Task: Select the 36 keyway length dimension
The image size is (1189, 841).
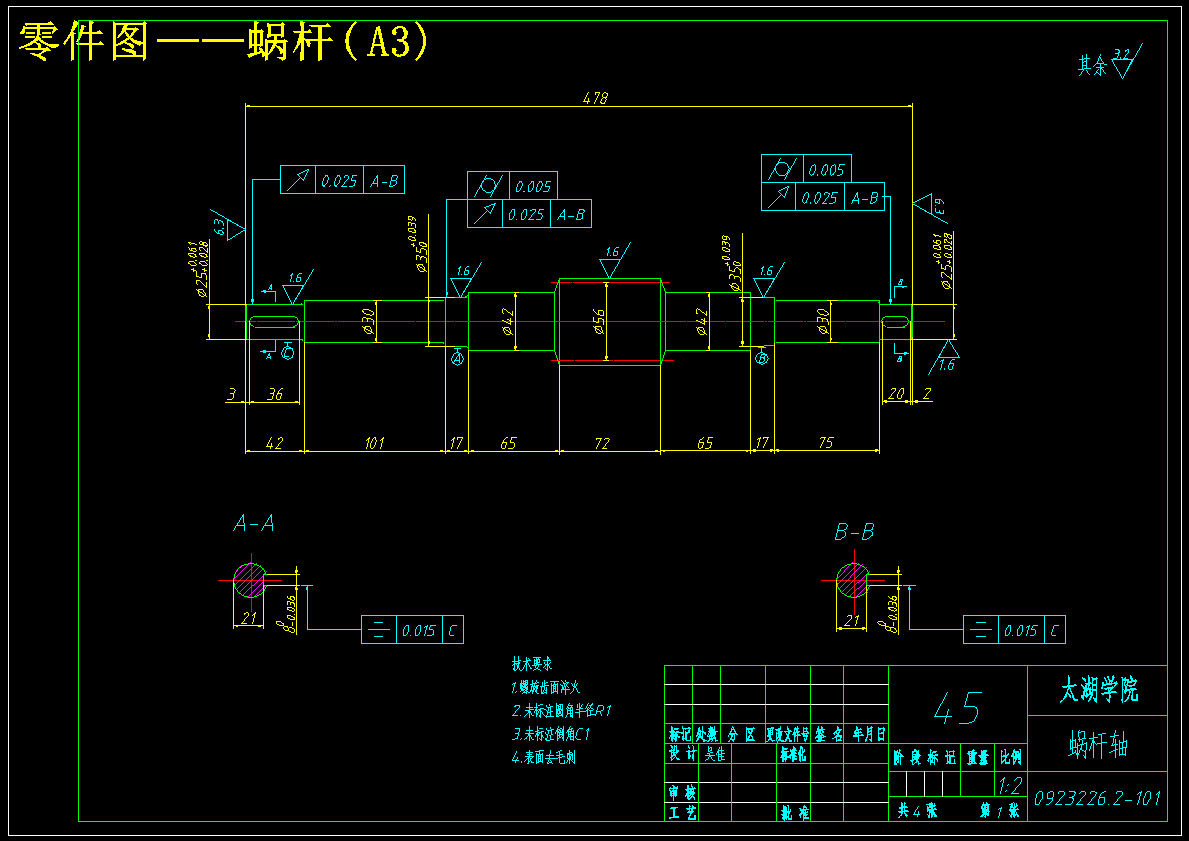Action: 275,394
